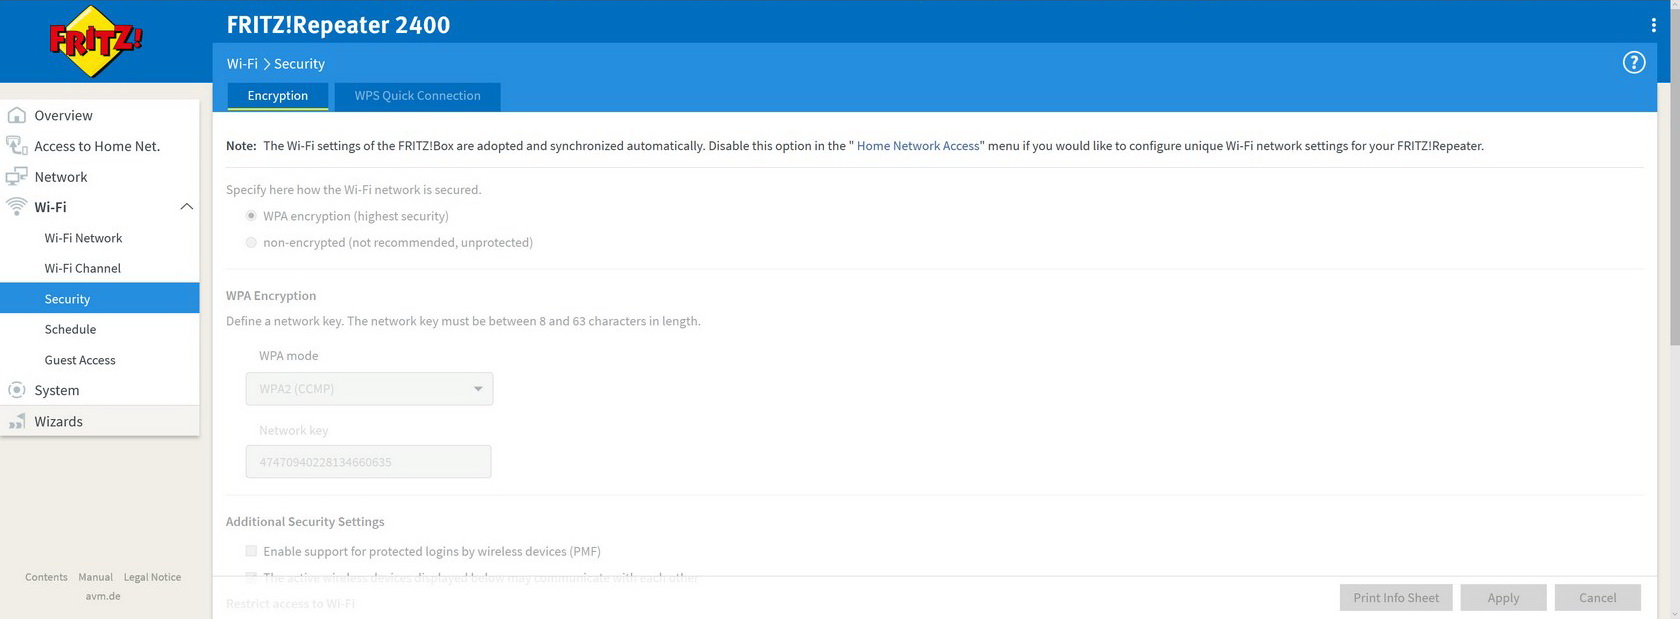Open the Contents footer link
Viewport: 1680px width, 619px height.
coord(46,577)
